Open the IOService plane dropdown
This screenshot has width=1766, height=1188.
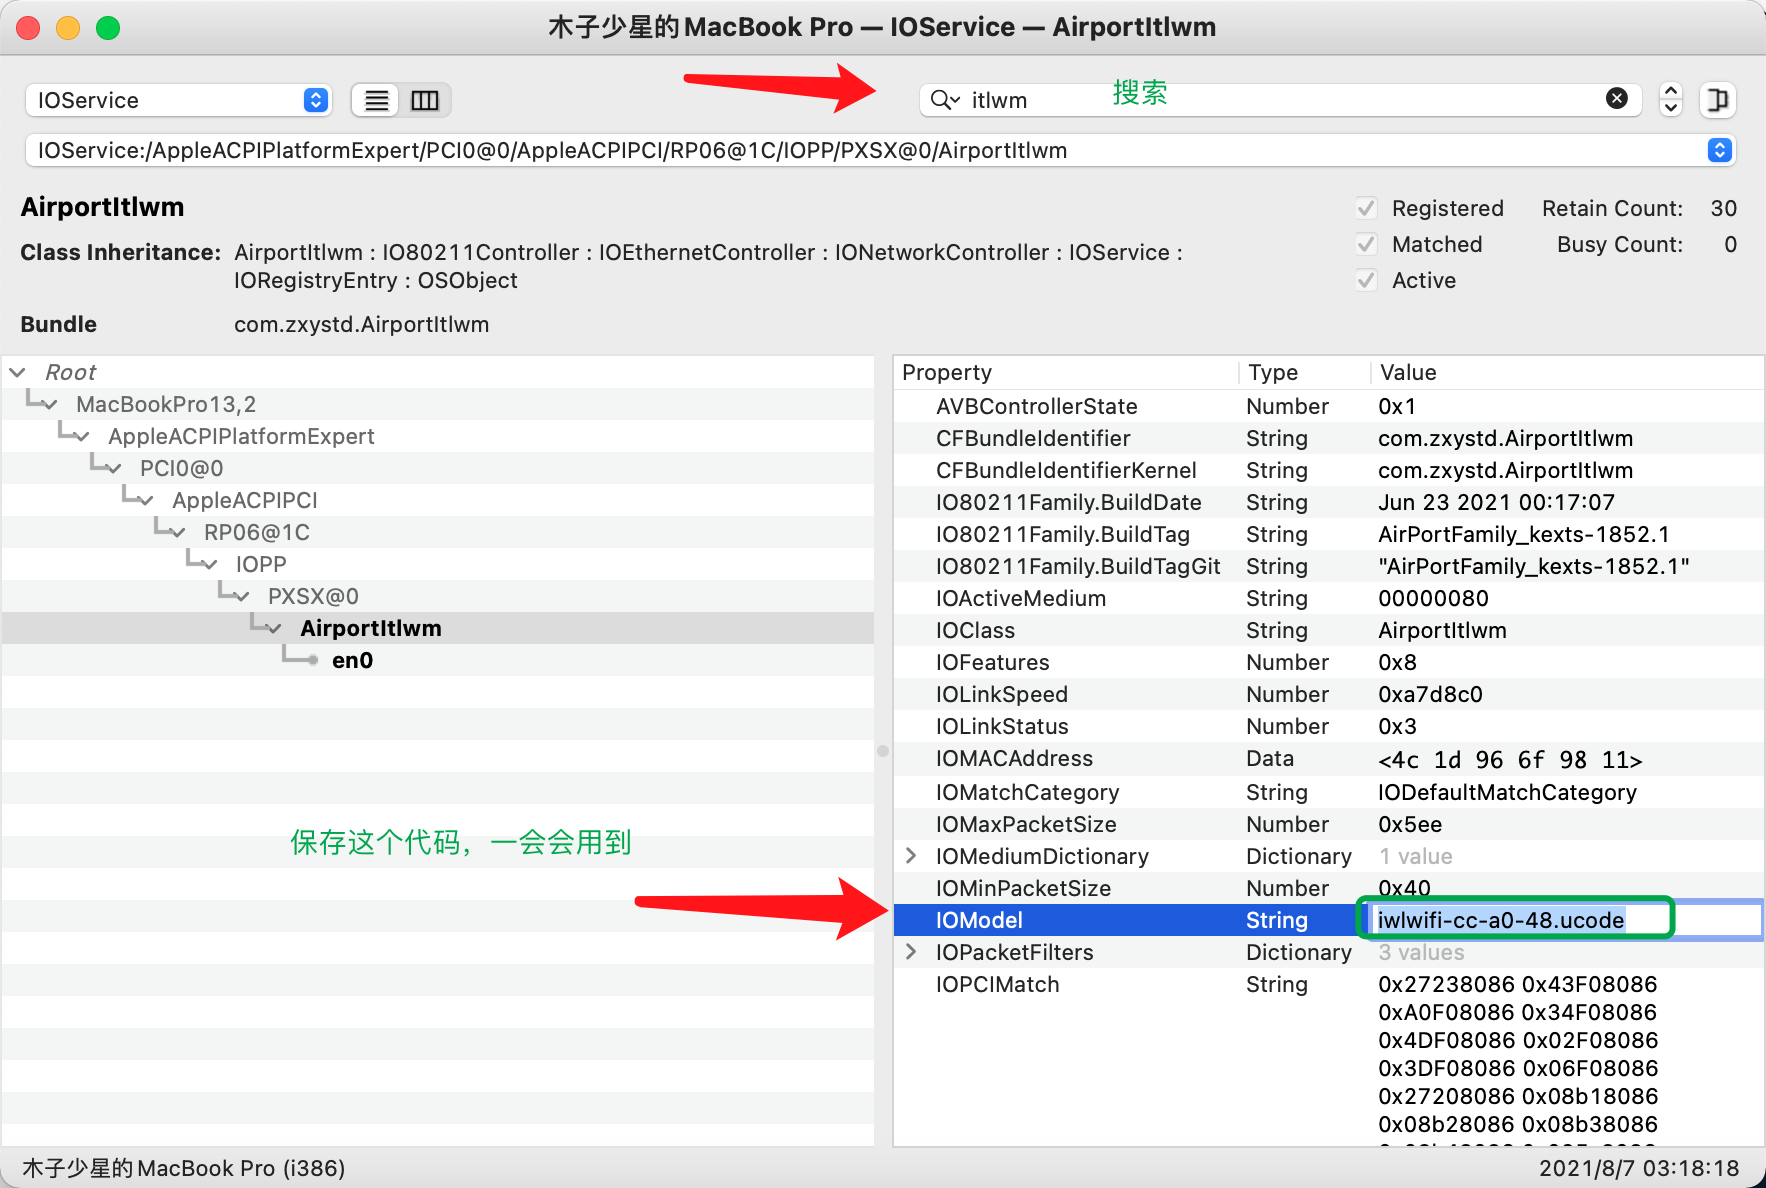pos(178,100)
